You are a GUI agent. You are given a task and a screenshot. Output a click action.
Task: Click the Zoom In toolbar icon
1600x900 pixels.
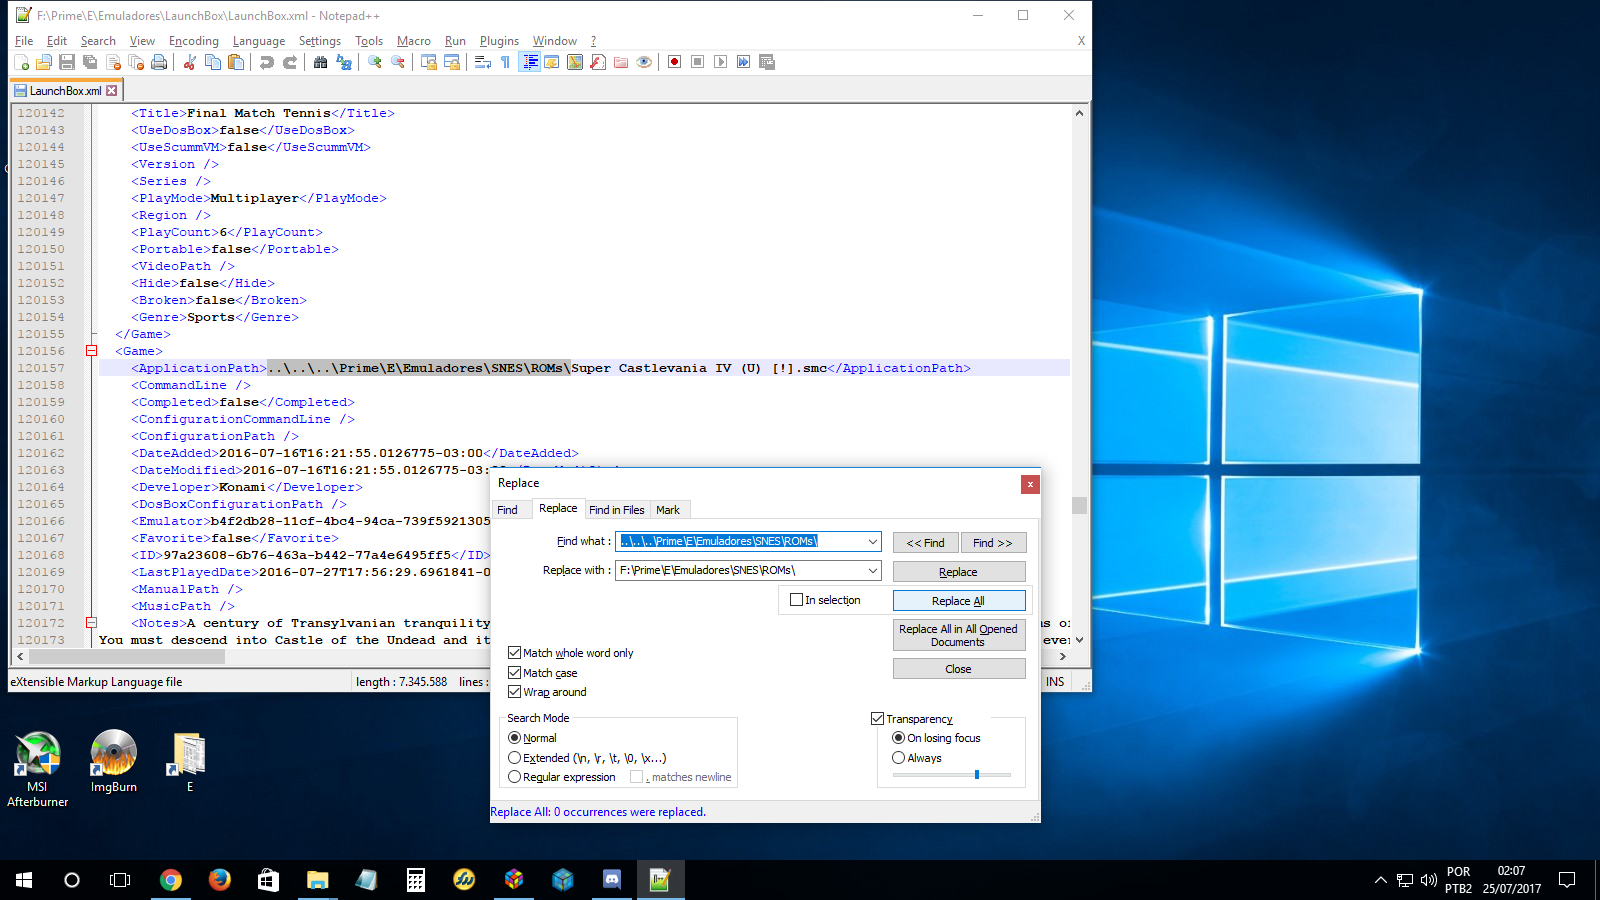pyautogui.click(x=375, y=62)
